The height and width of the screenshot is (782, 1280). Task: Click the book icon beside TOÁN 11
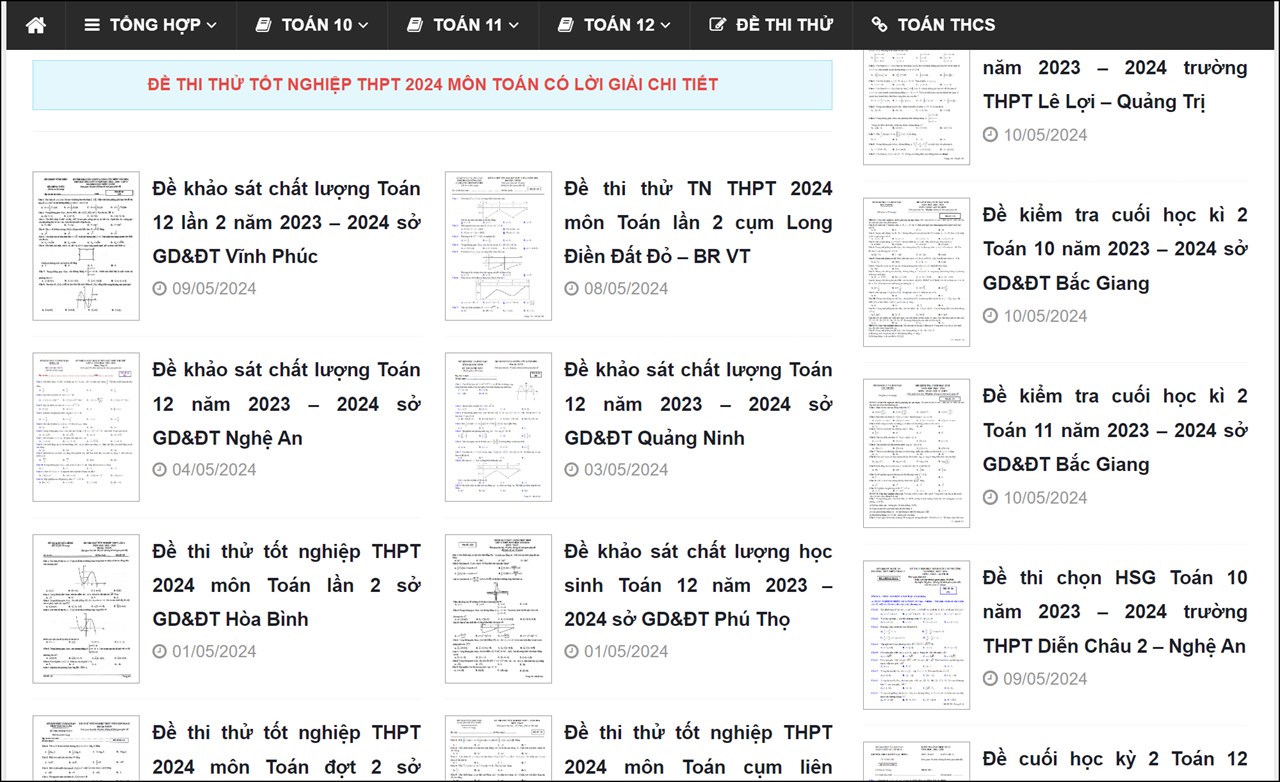tap(415, 25)
